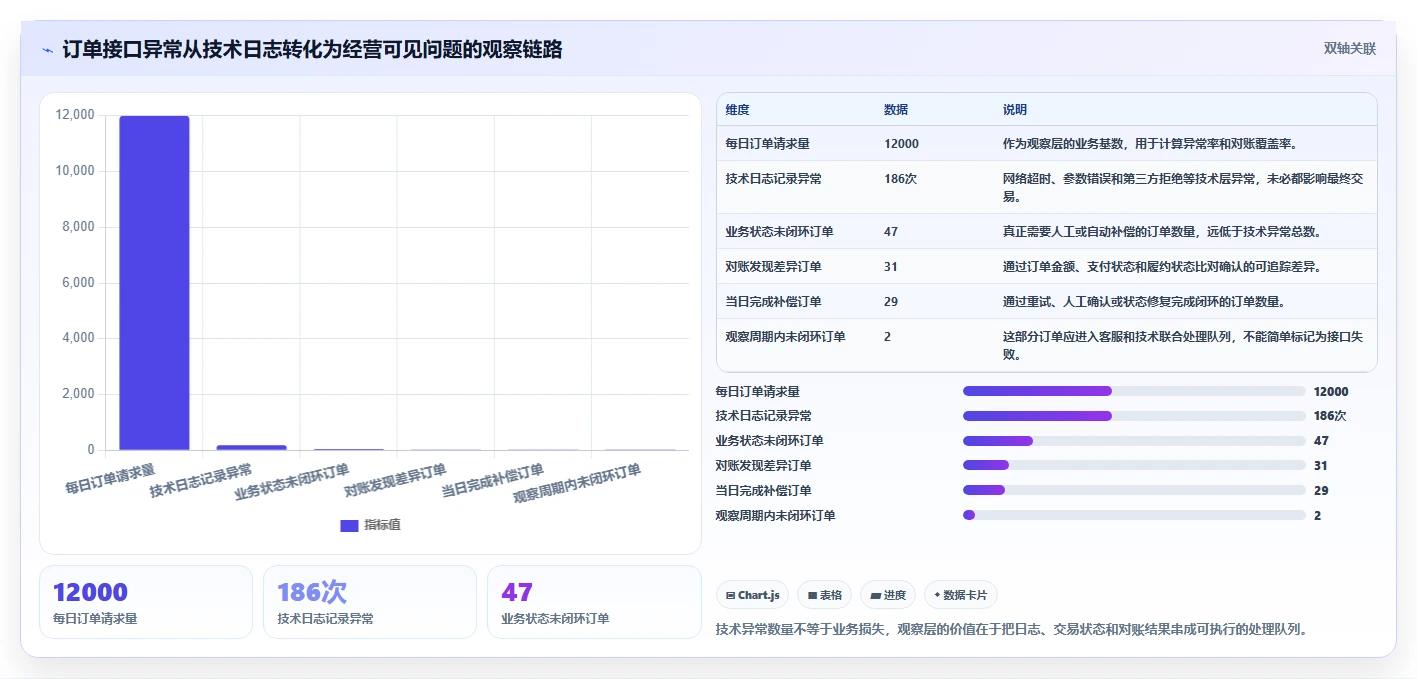Viewport: 1417px width, 679px height.
Task: Toggle the 指标值 legend color box
Action: click(349, 526)
